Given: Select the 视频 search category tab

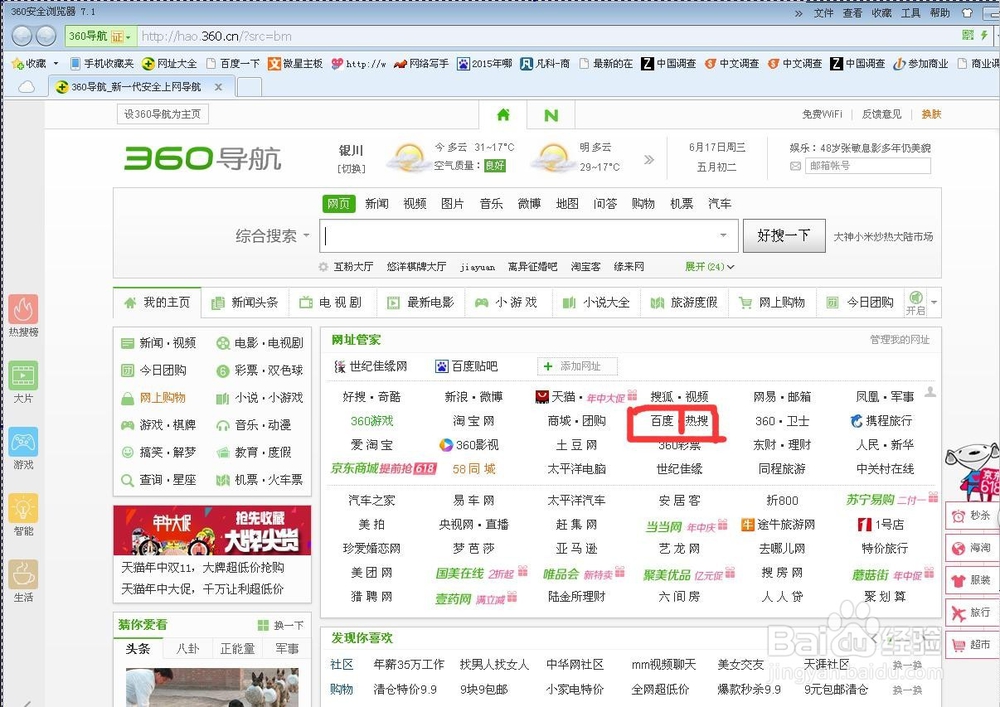Looking at the screenshot, I should 415,203.
